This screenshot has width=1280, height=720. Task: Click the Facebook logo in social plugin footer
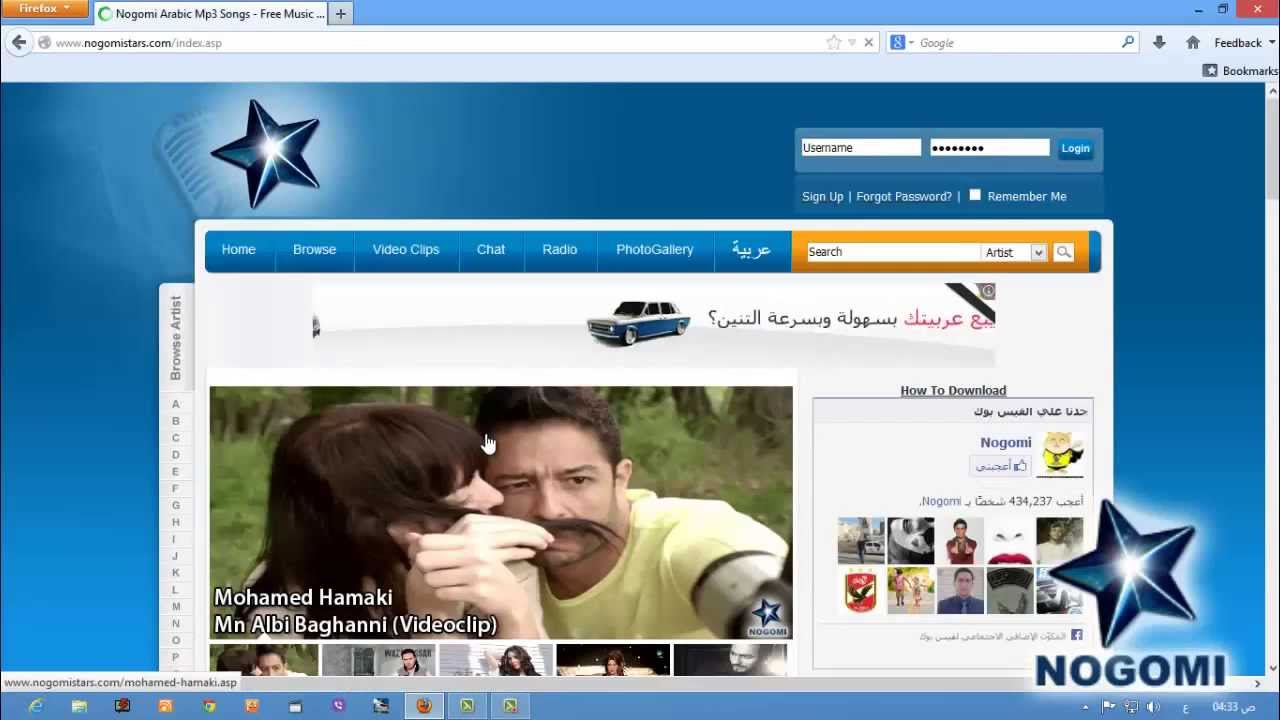point(1077,635)
